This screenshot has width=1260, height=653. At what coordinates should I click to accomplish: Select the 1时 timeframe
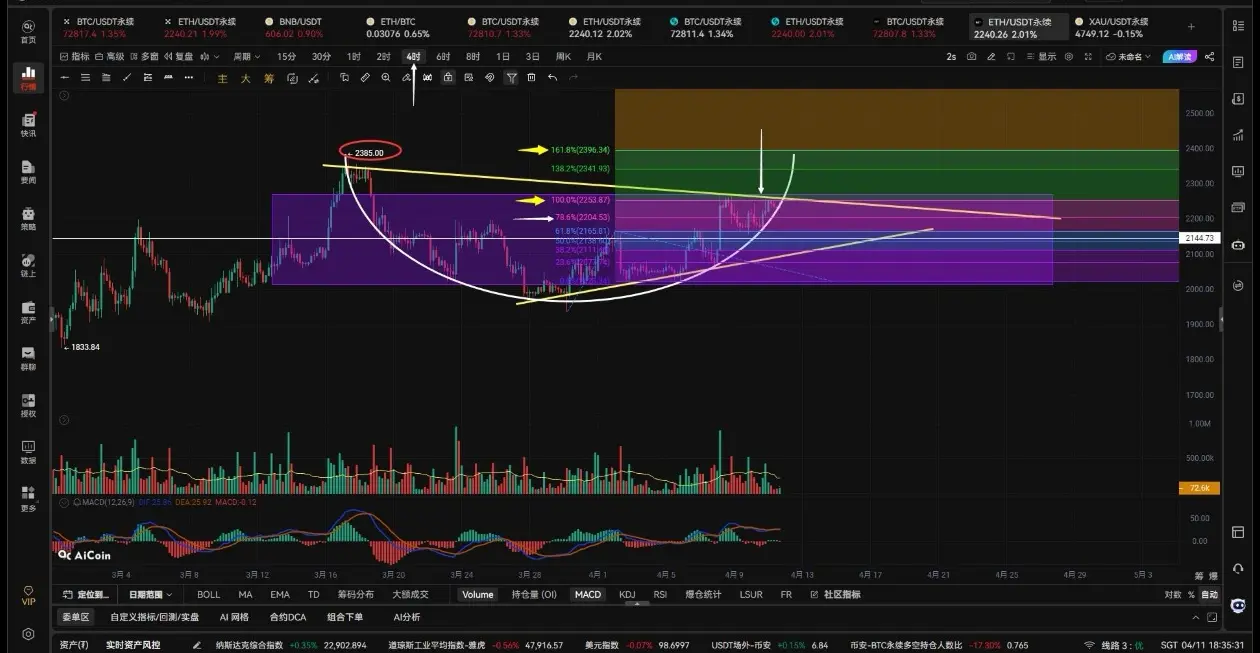click(x=353, y=57)
